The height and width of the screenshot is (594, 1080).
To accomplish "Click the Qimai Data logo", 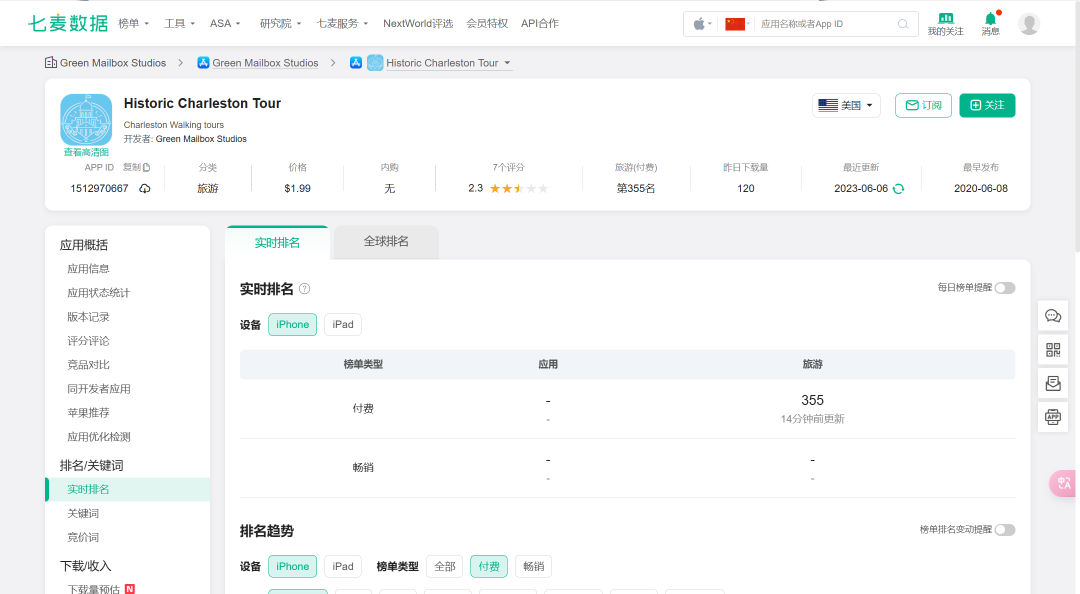I will click(68, 23).
